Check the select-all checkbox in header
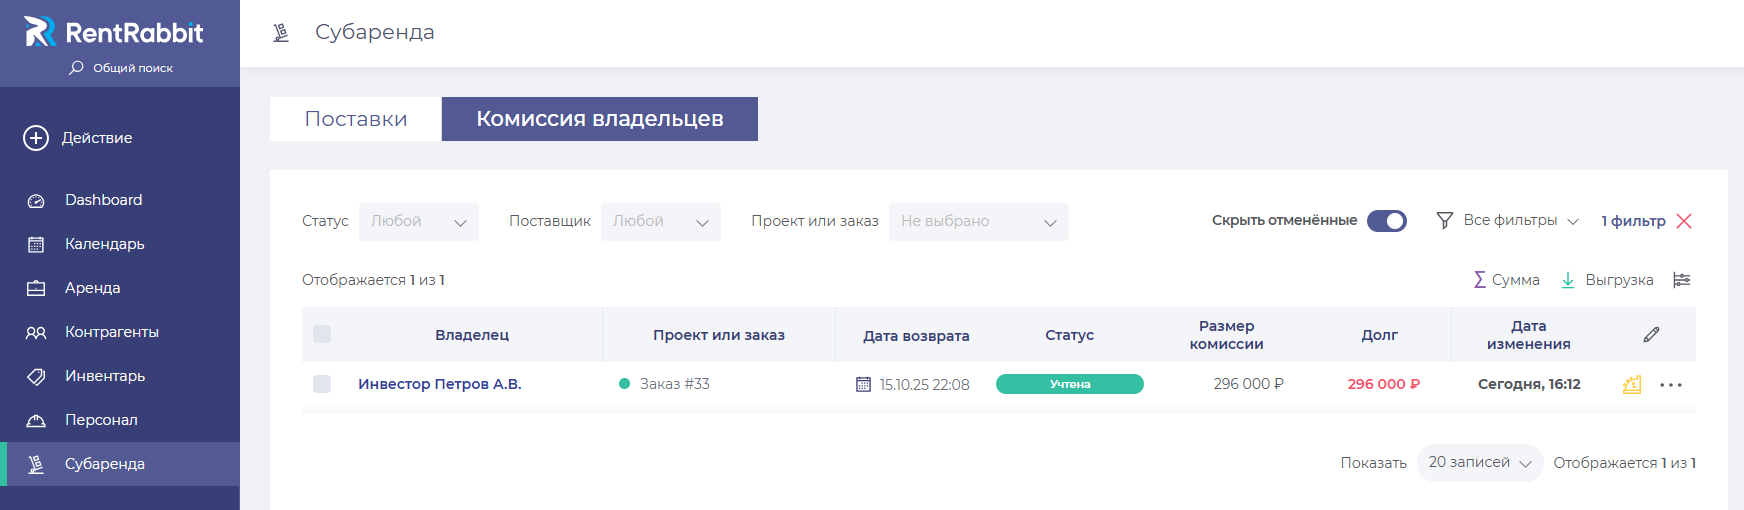Screen dimensions: 1744x510 point(322,334)
